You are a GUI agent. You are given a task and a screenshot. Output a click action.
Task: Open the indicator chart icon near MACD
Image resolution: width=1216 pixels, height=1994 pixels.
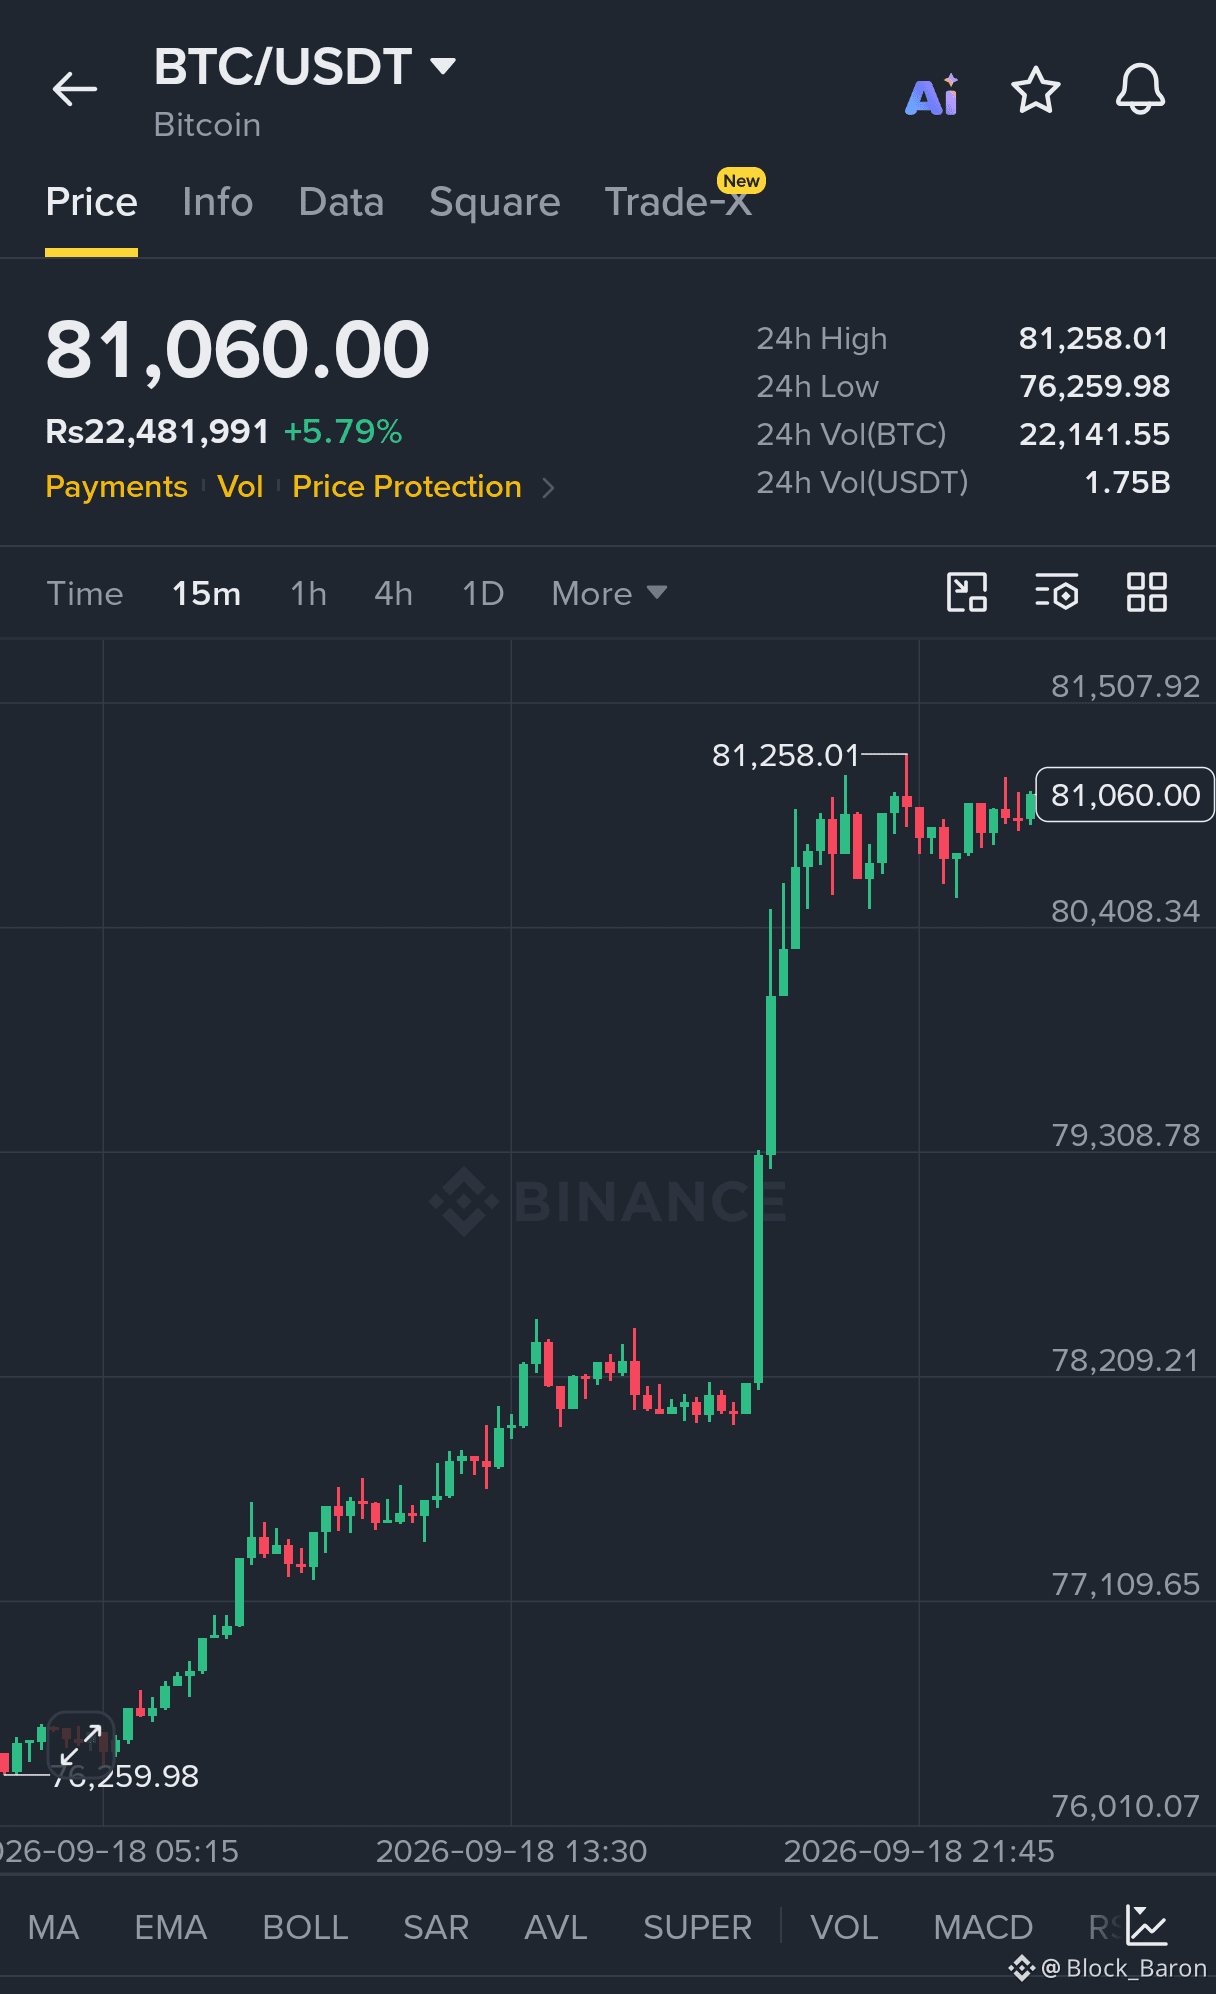click(x=1146, y=1925)
